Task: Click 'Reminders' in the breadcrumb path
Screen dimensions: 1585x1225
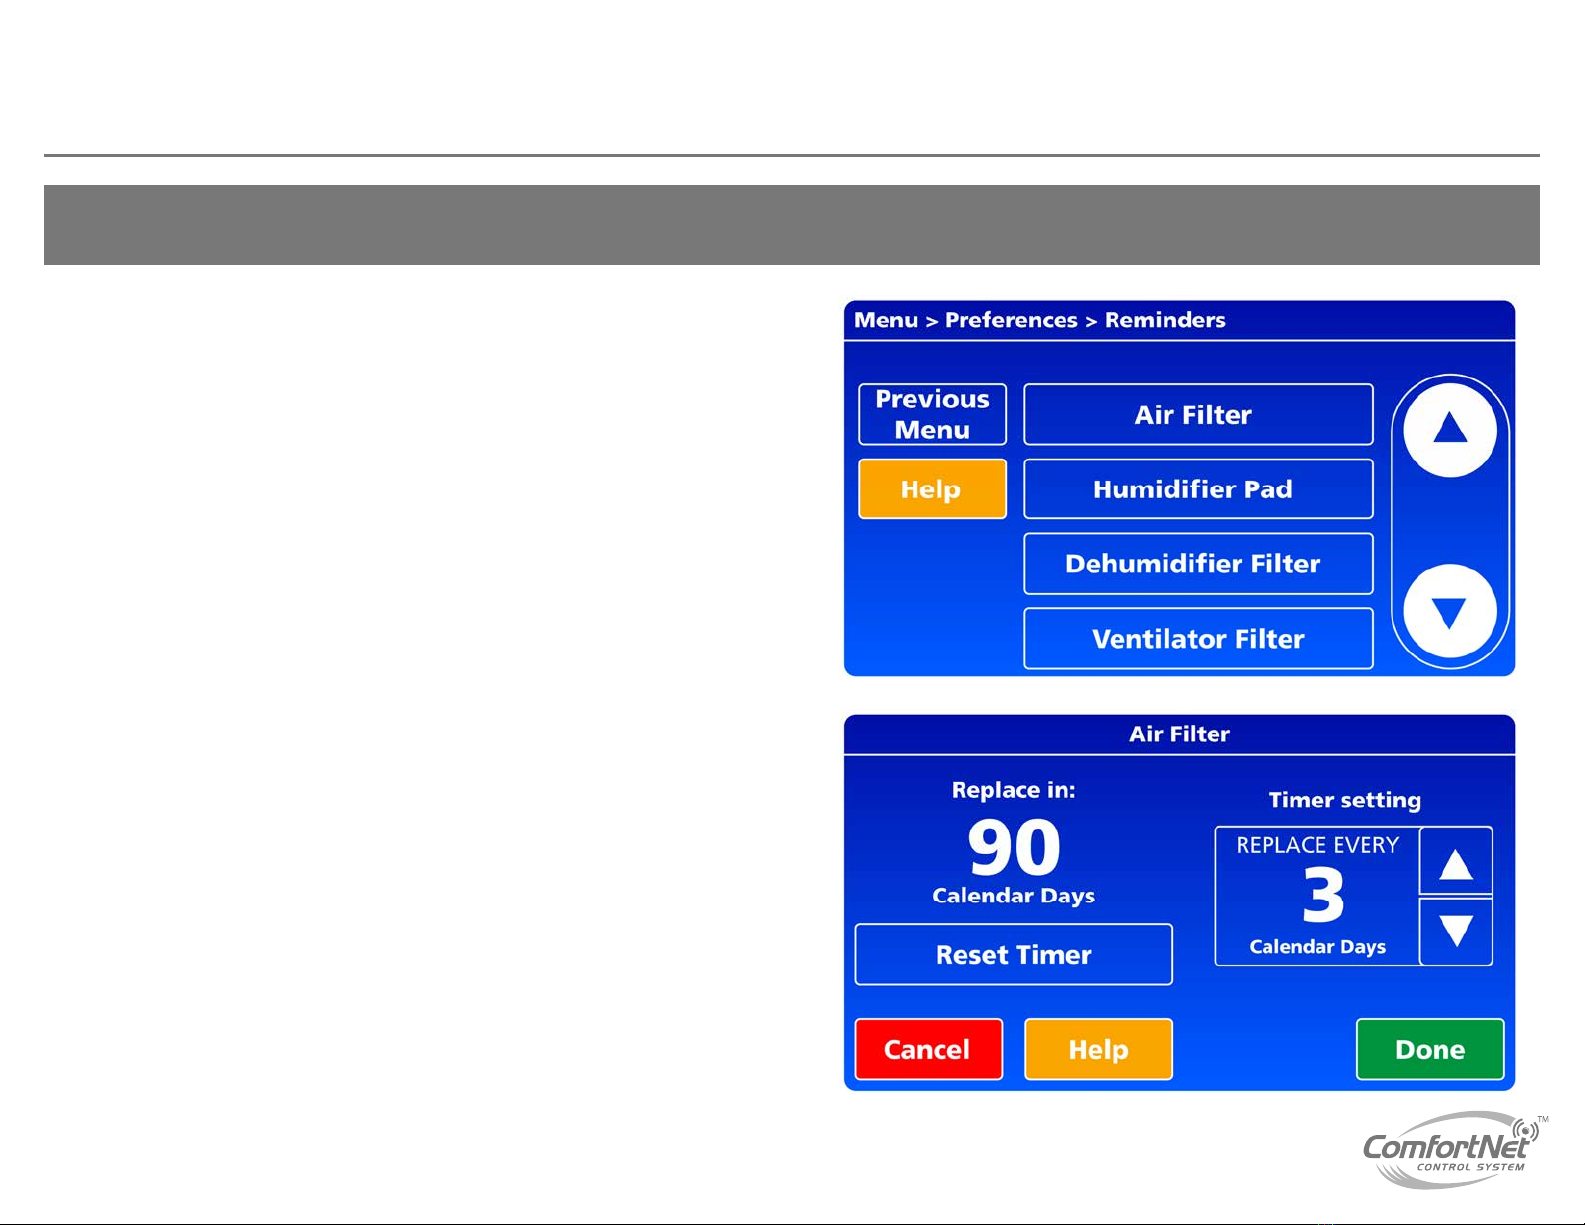Action: (1165, 320)
